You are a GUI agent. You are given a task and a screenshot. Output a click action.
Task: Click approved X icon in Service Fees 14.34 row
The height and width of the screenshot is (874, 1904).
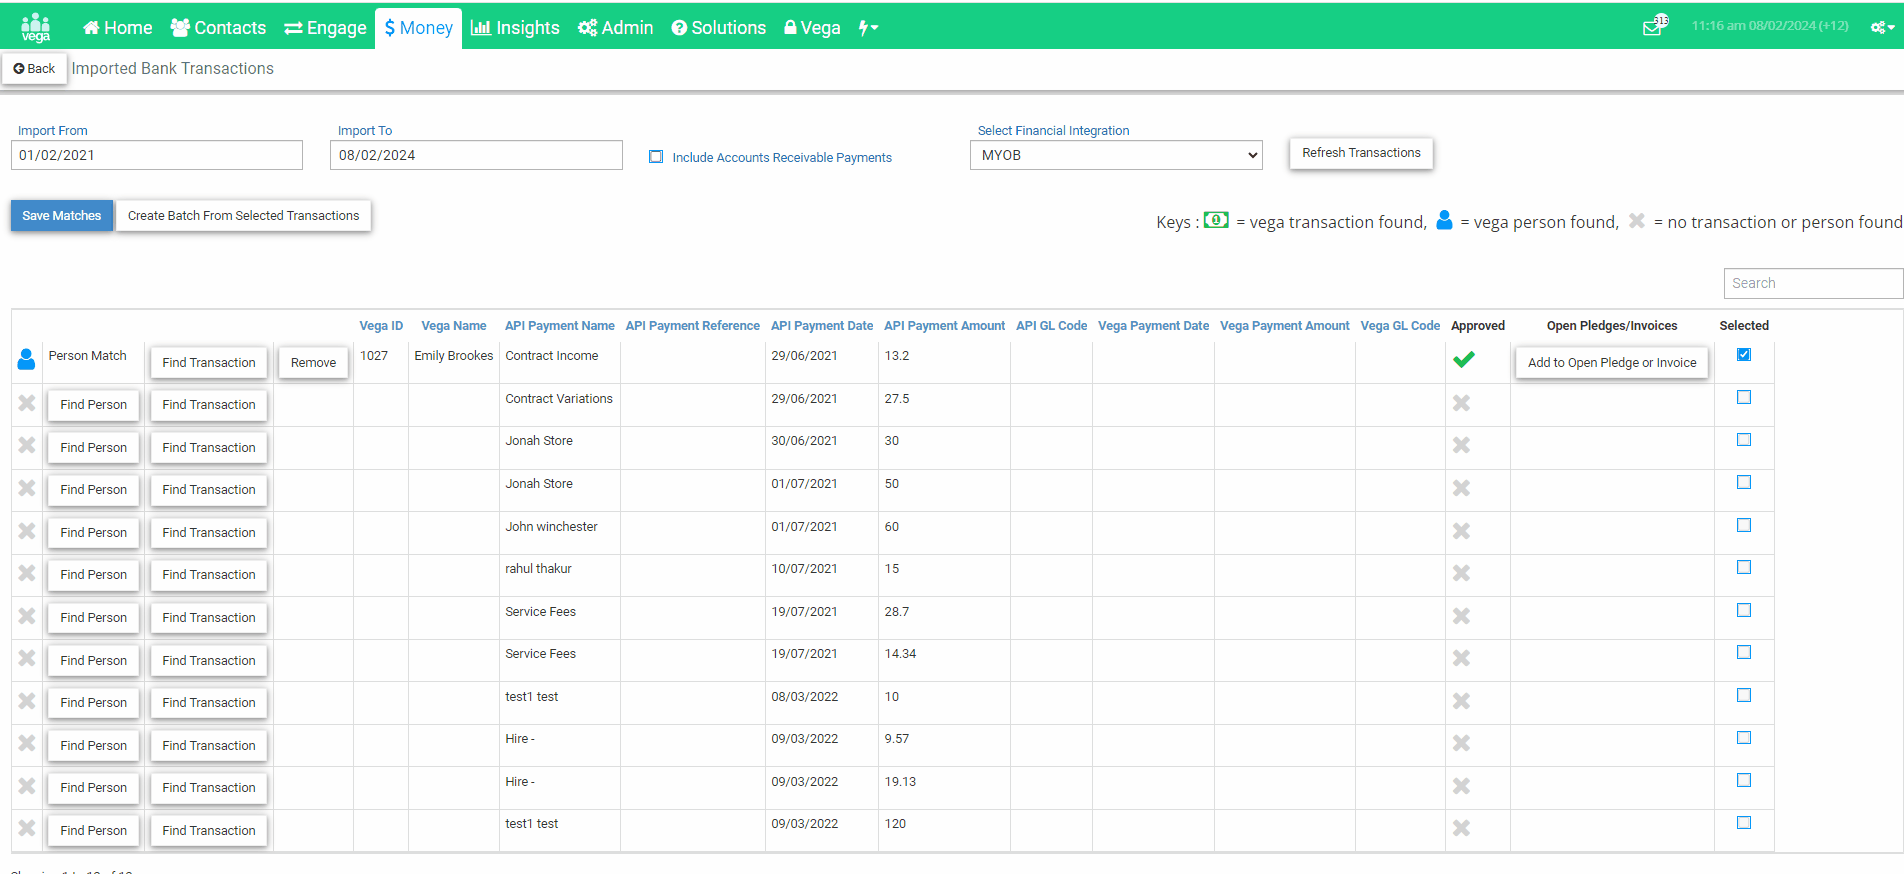(1462, 658)
